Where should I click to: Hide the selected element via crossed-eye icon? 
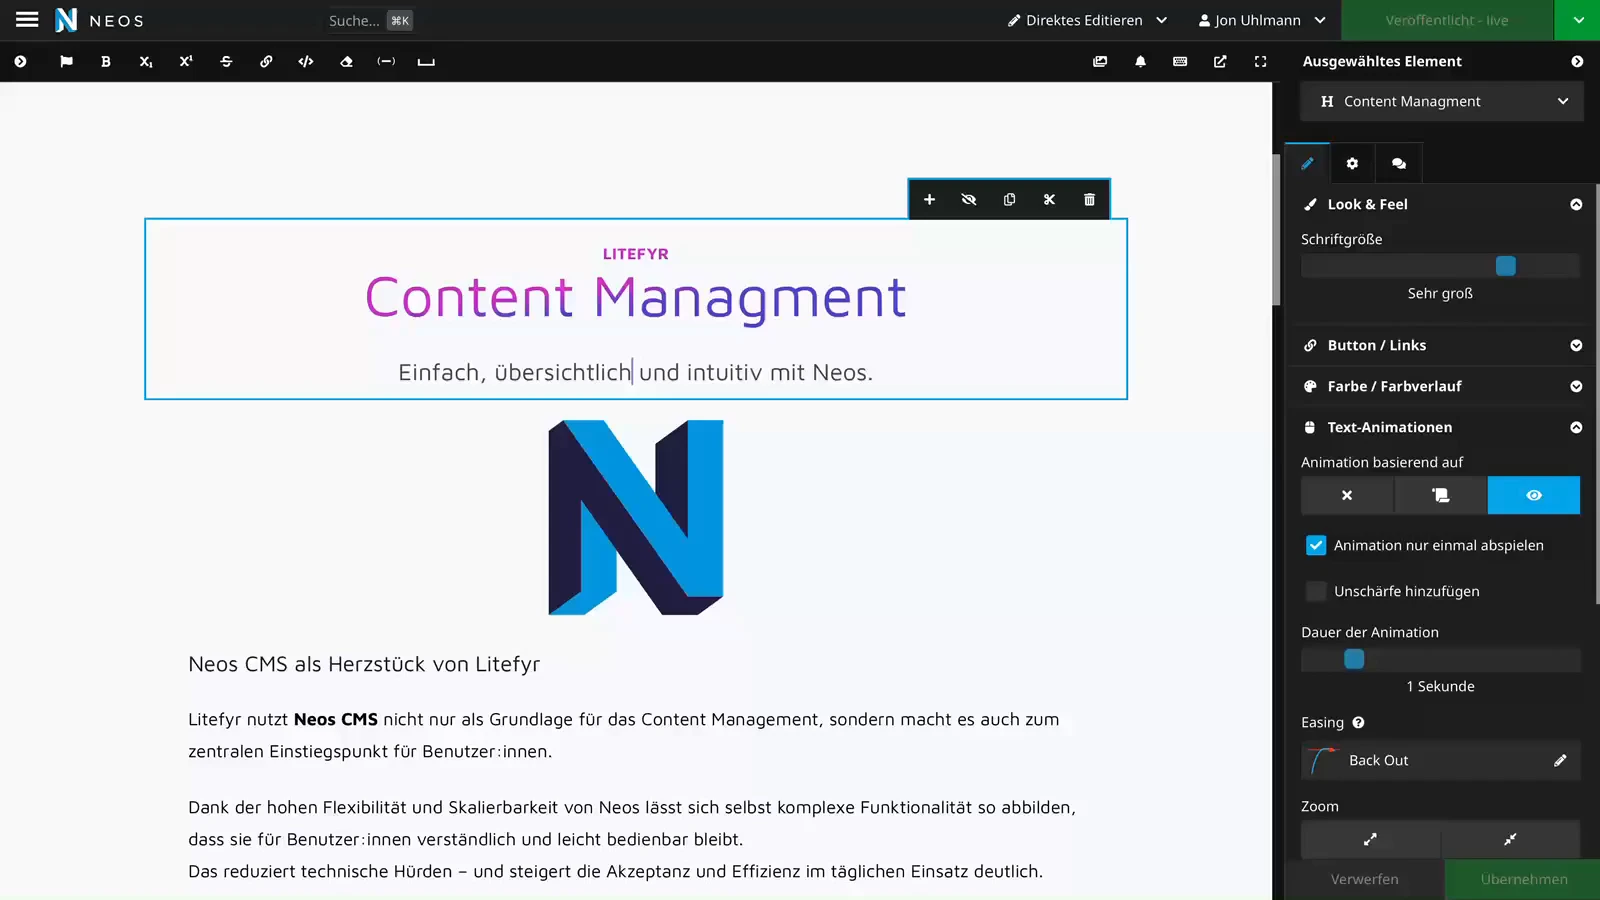click(969, 200)
